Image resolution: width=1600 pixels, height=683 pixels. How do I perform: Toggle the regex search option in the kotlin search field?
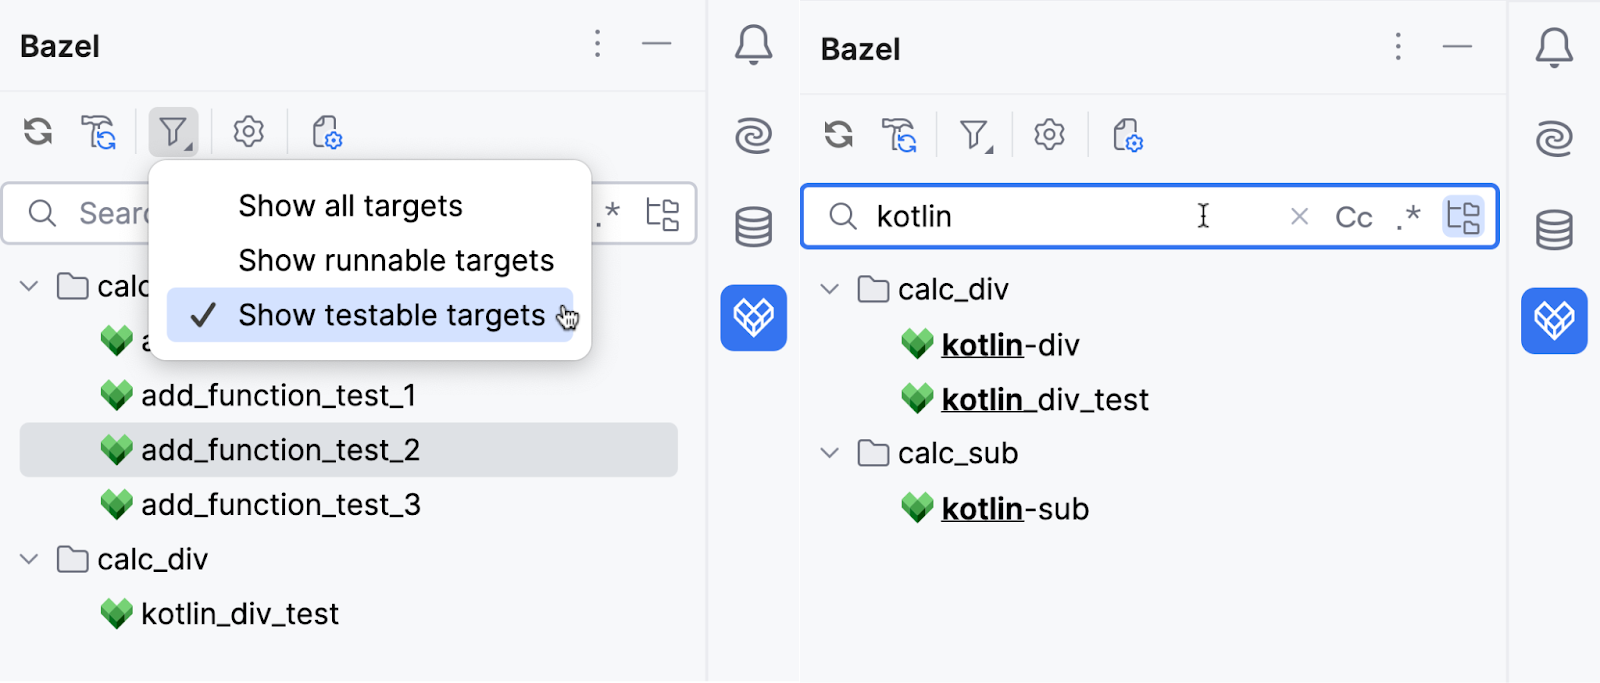(1409, 217)
